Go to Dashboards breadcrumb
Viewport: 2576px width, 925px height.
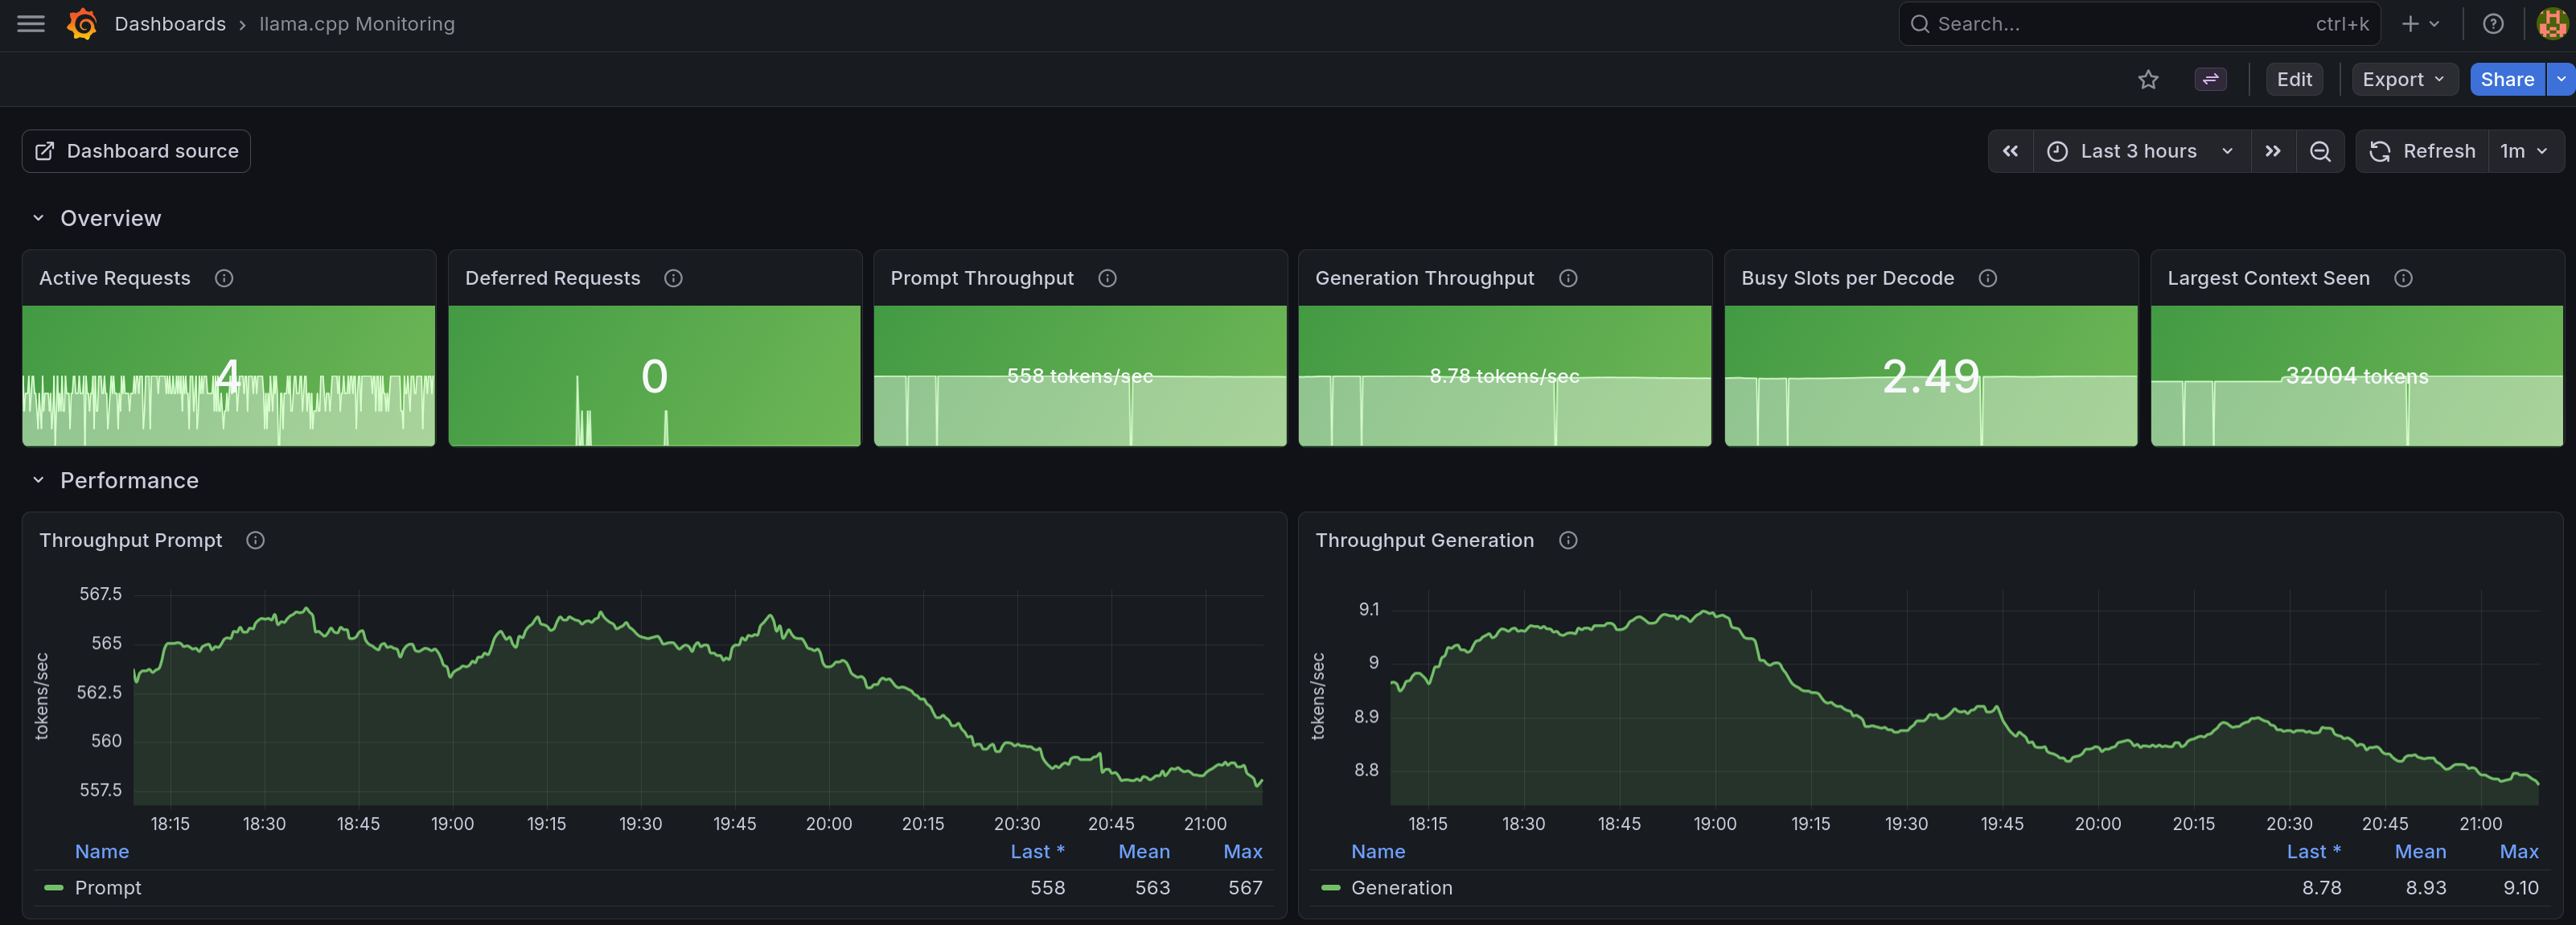(170, 24)
